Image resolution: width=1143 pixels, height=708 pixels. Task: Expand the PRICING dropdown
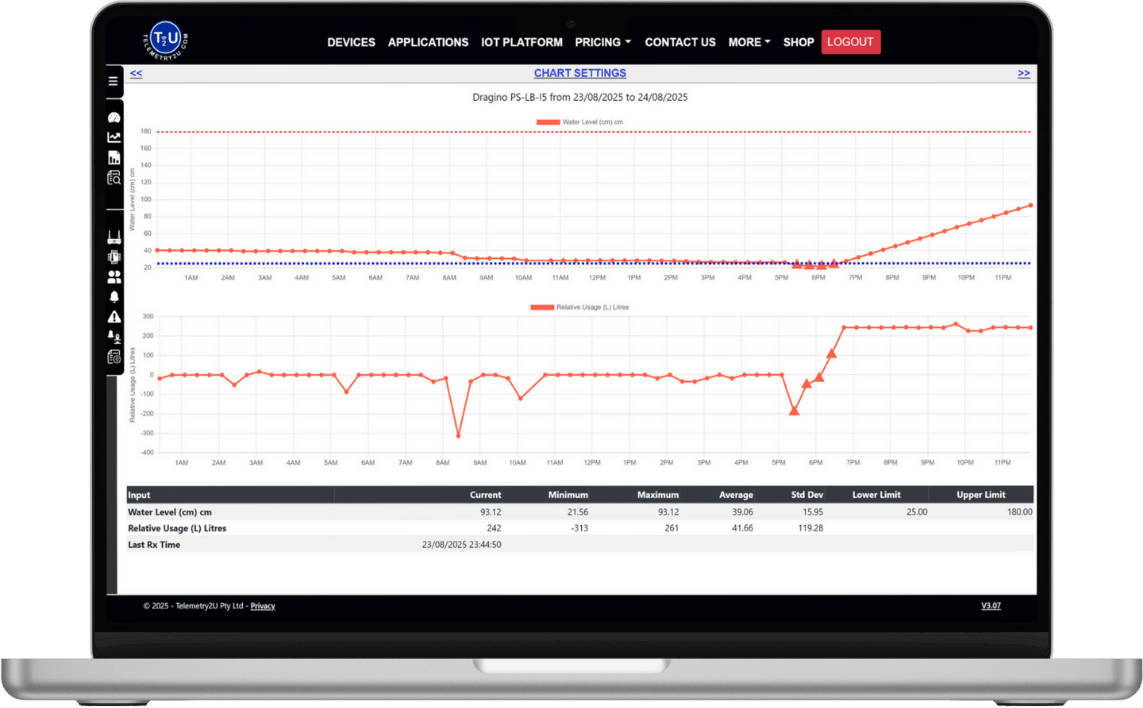(x=603, y=42)
